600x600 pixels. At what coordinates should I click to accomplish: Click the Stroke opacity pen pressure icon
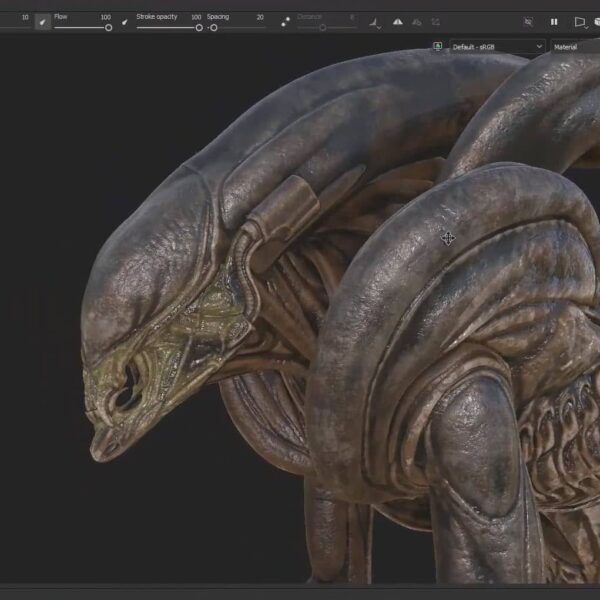click(x=124, y=21)
